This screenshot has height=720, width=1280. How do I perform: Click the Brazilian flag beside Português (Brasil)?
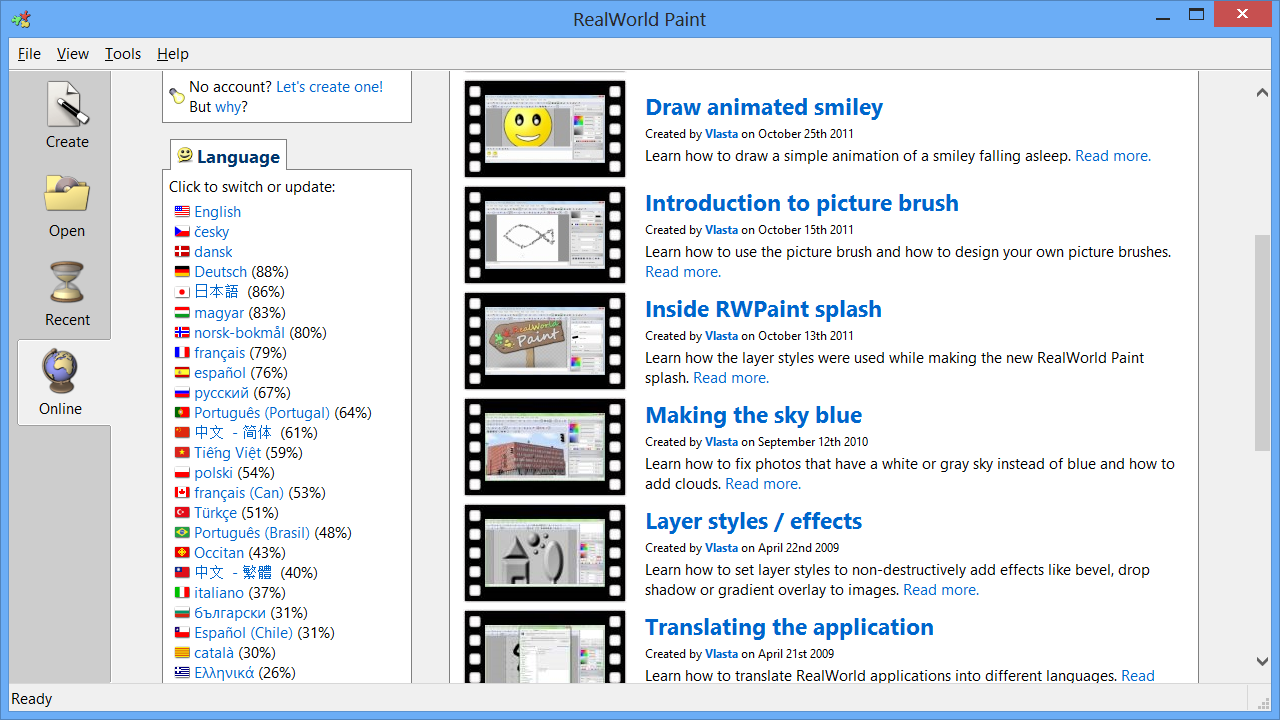point(182,532)
